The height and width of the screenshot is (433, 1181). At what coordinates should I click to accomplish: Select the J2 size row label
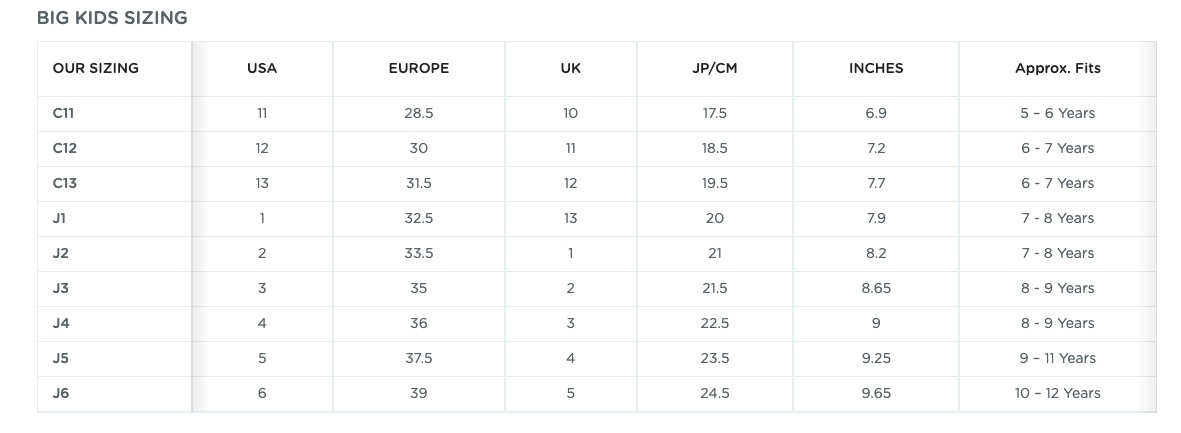click(x=61, y=254)
